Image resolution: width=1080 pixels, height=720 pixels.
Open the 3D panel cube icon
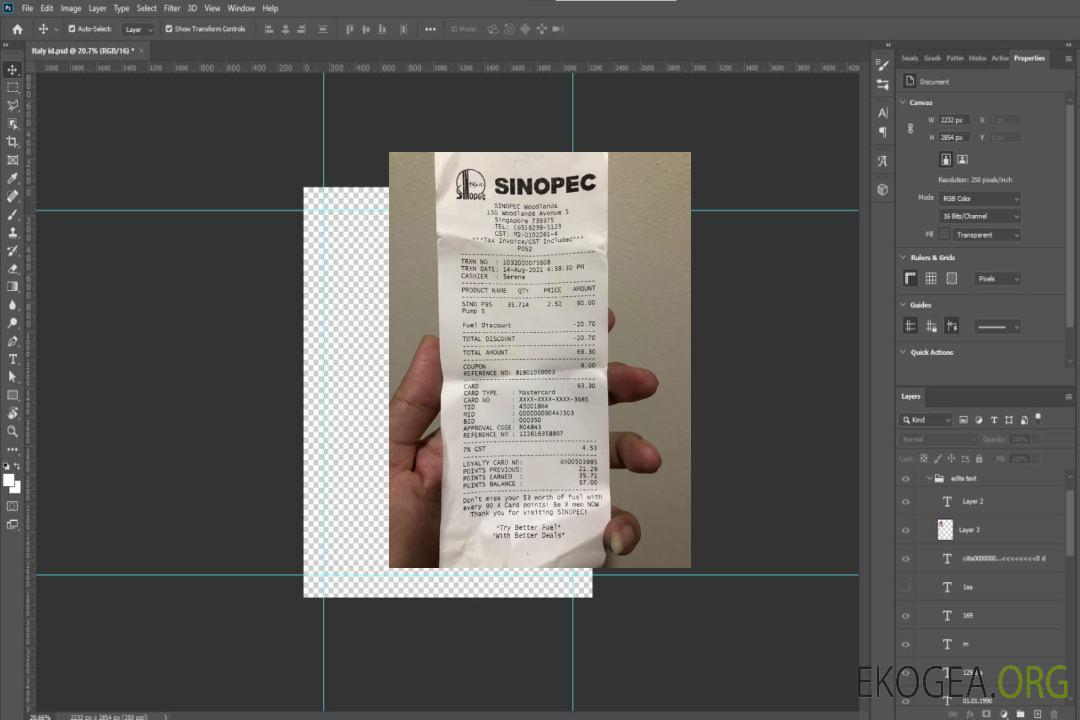[883, 189]
